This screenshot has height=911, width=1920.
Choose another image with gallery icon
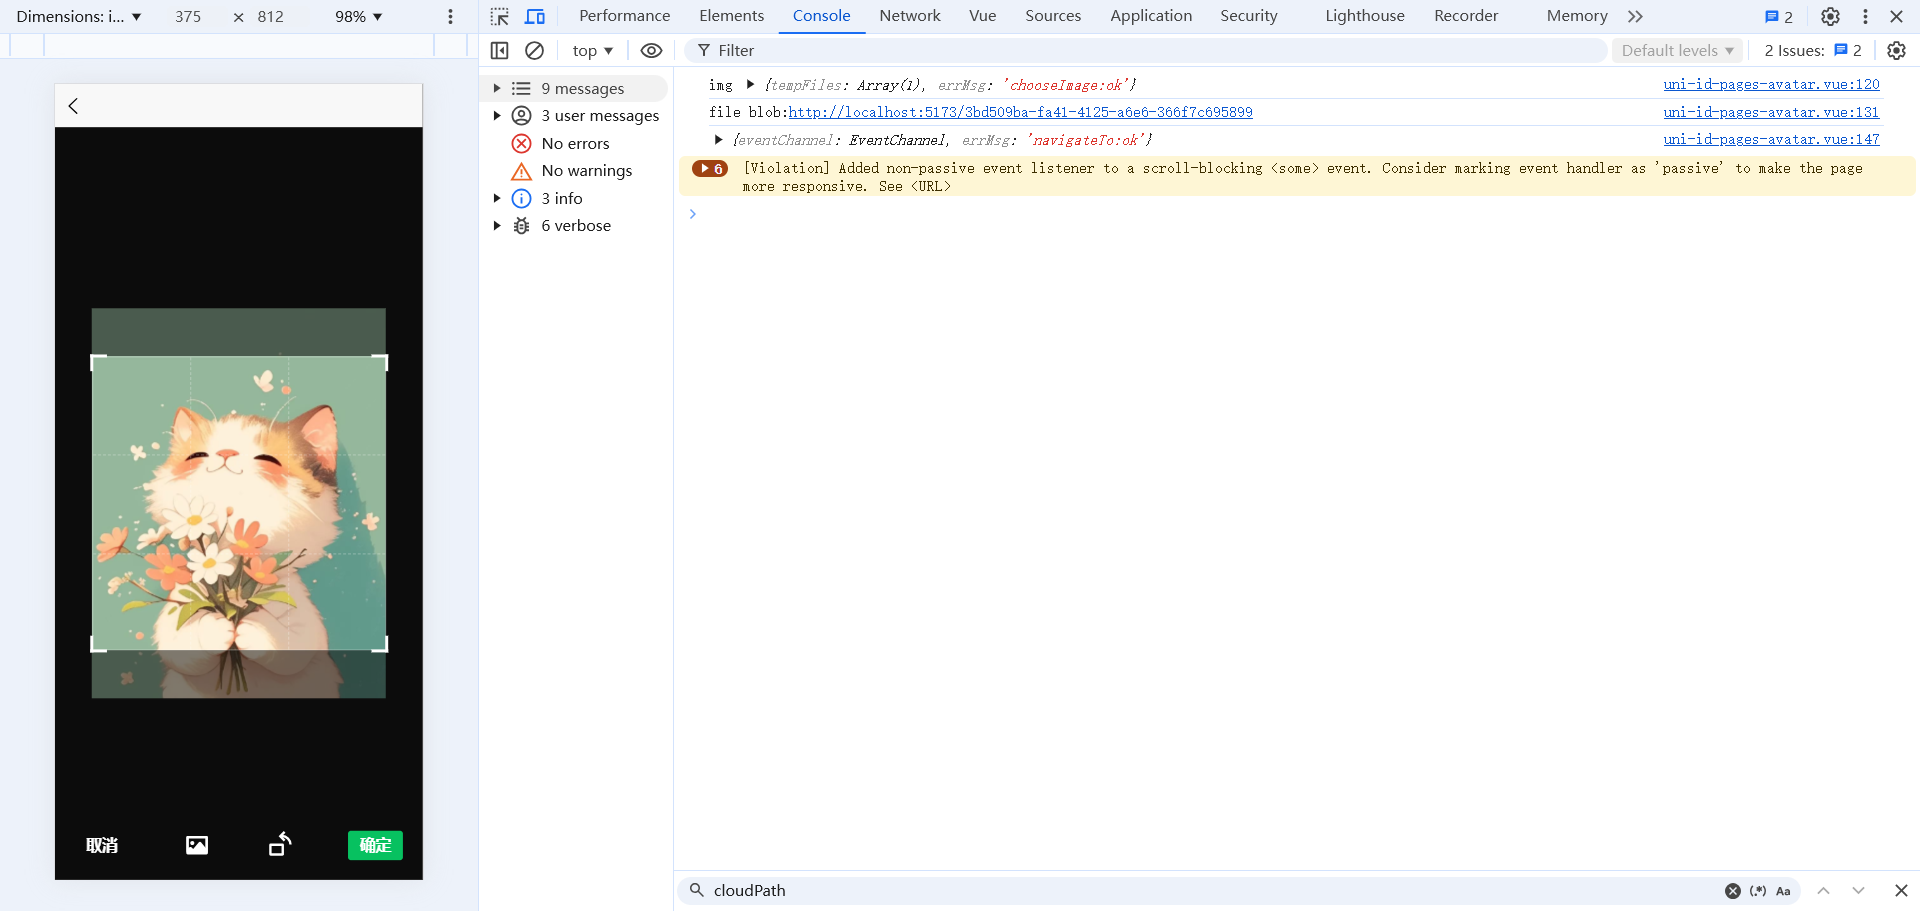197,845
